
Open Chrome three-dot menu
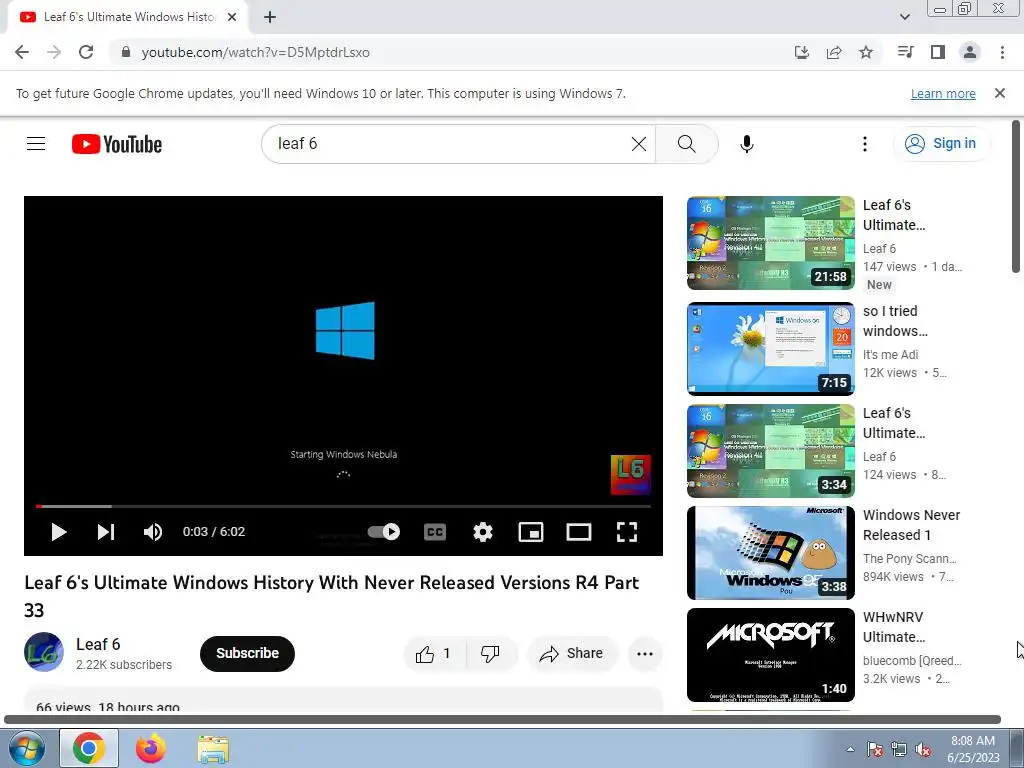click(x=1002, y=52)
